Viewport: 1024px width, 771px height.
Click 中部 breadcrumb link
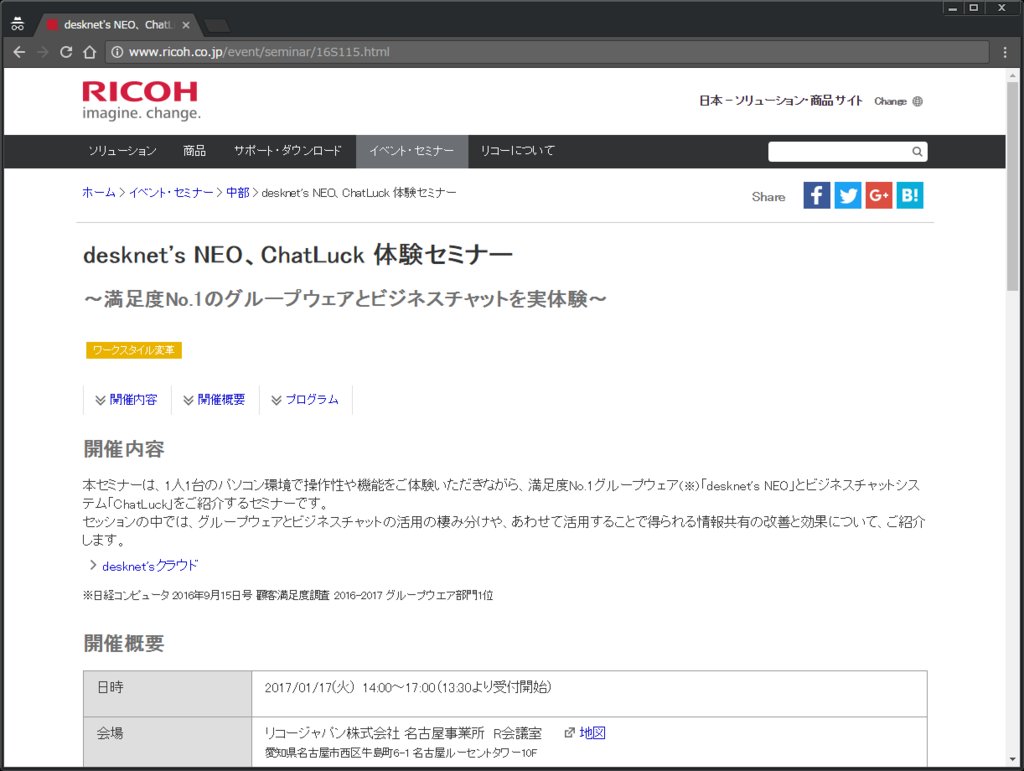click(238, 193)
